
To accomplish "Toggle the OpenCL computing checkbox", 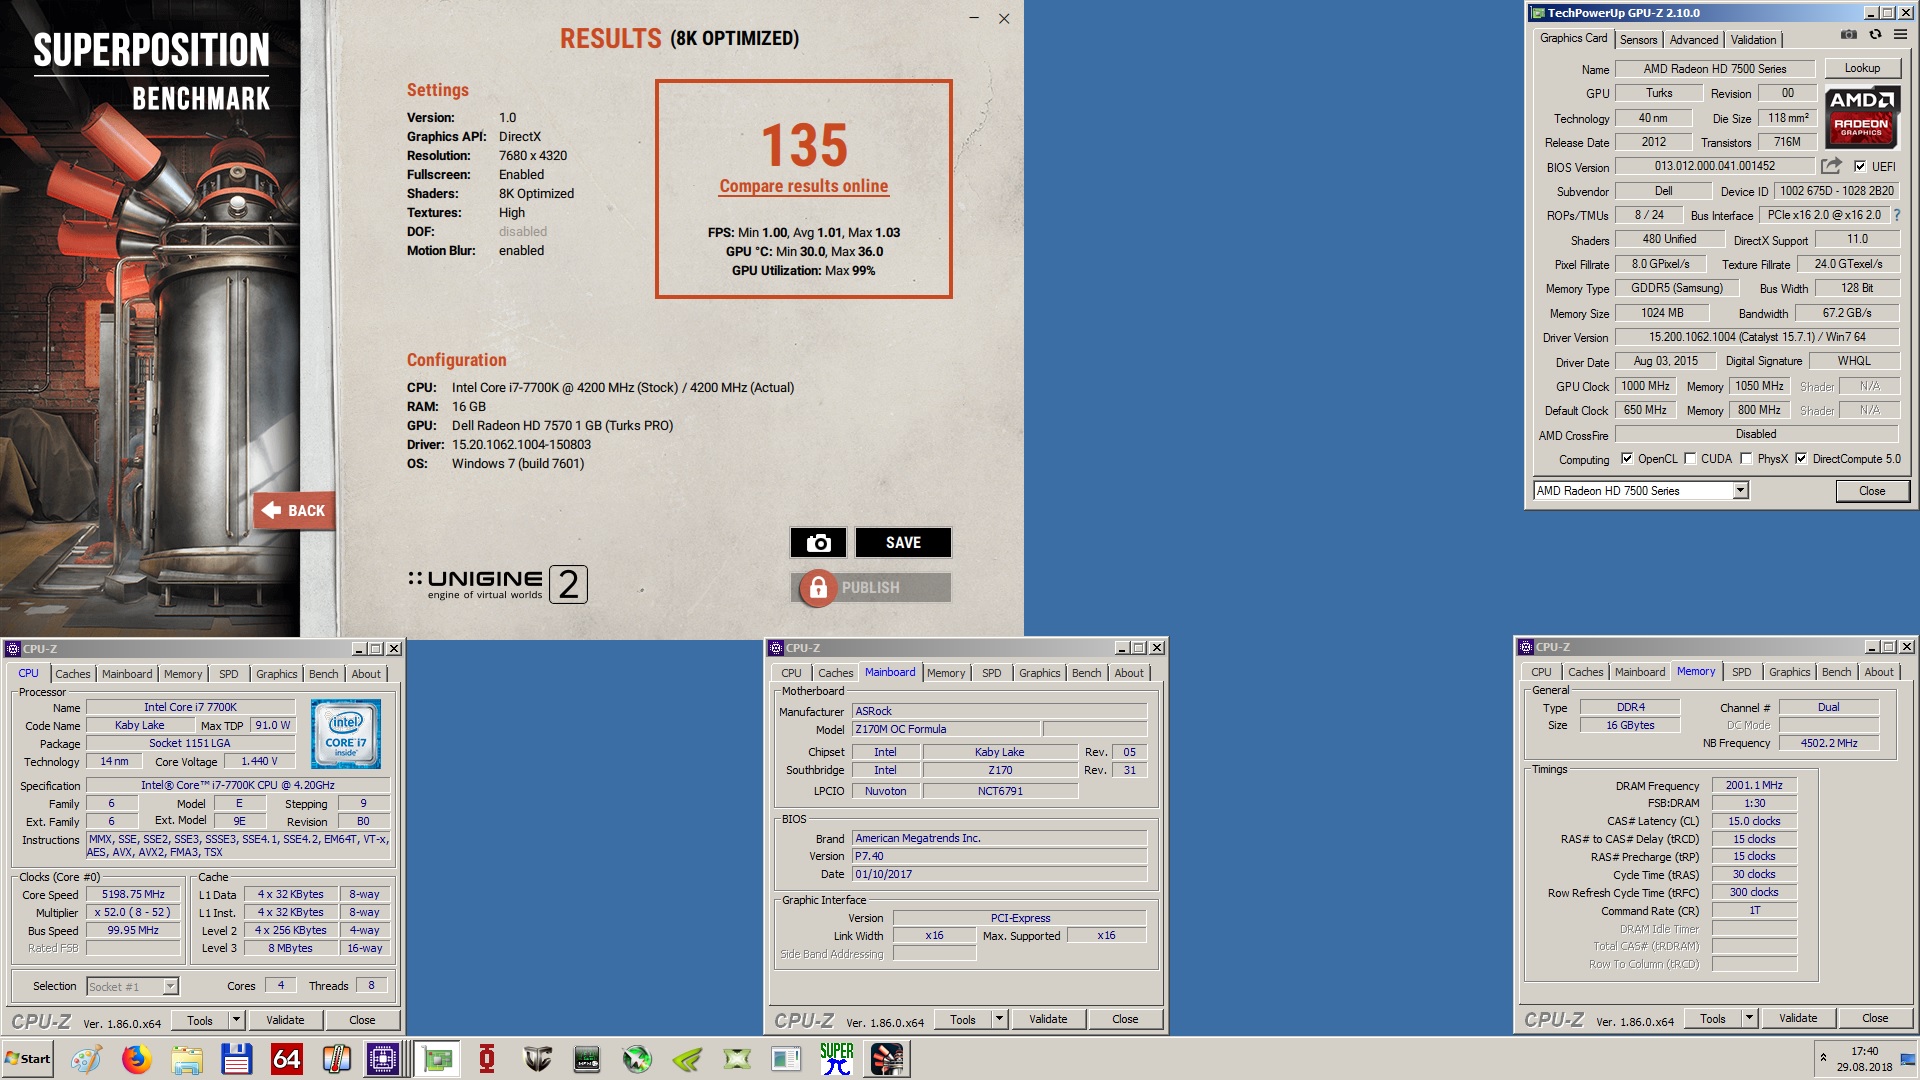I will point(1627,459).
